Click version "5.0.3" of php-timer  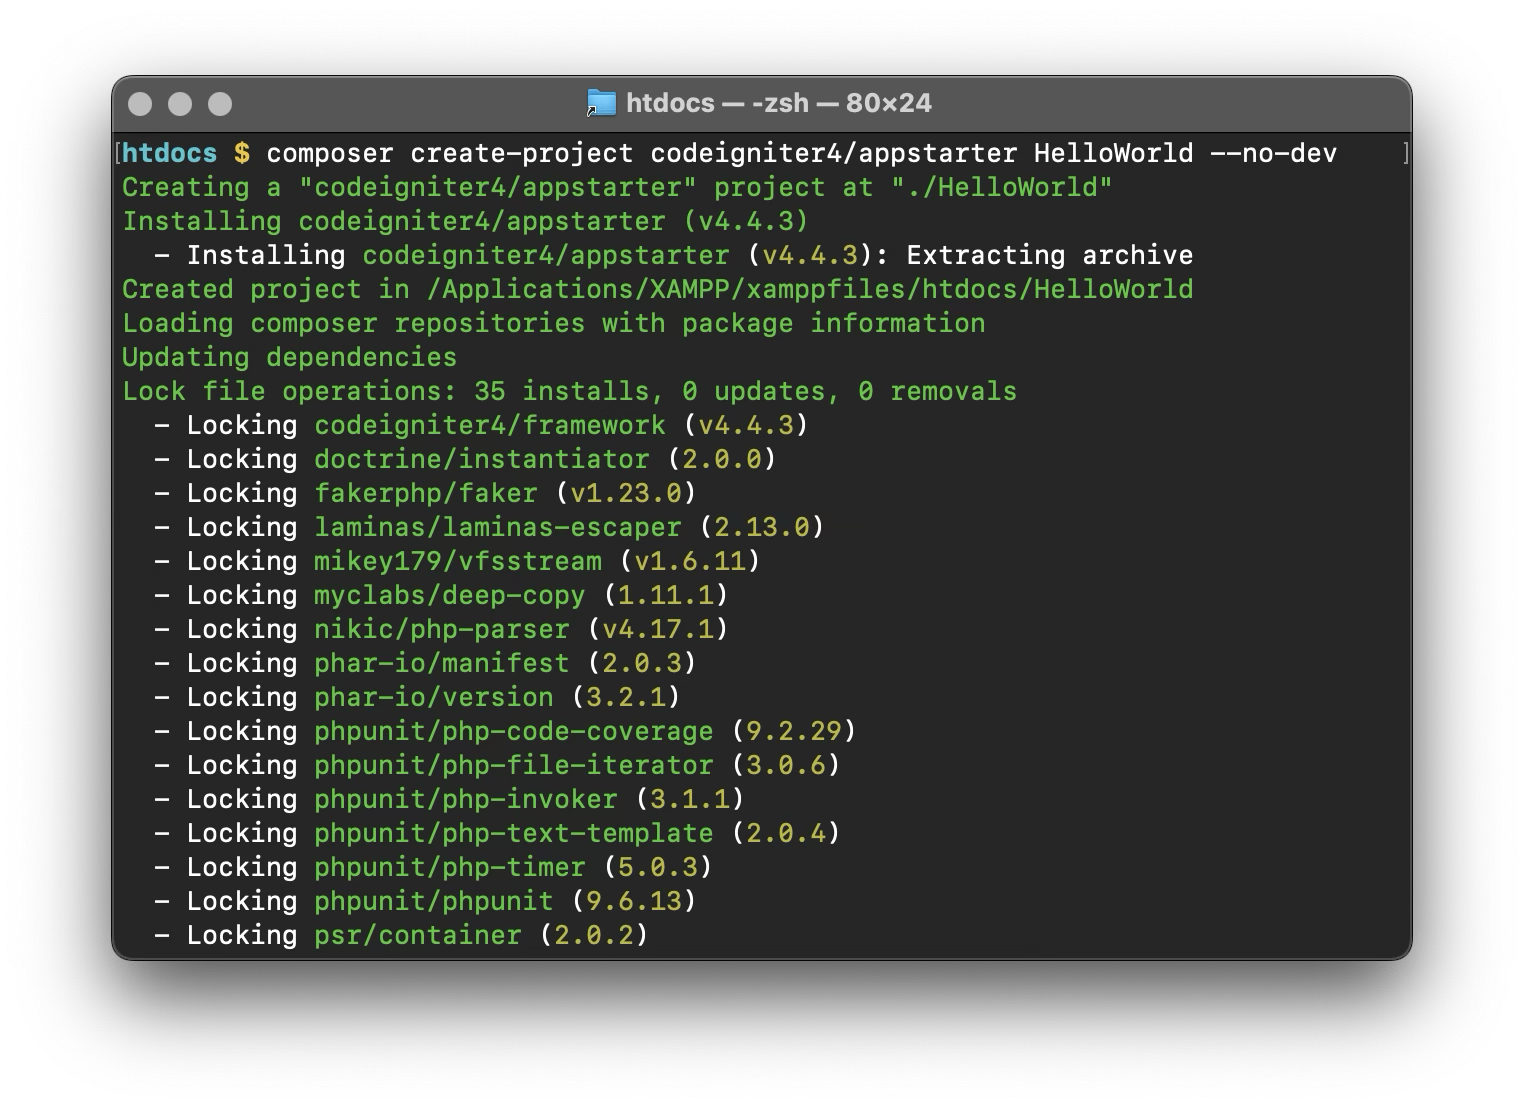658,867
